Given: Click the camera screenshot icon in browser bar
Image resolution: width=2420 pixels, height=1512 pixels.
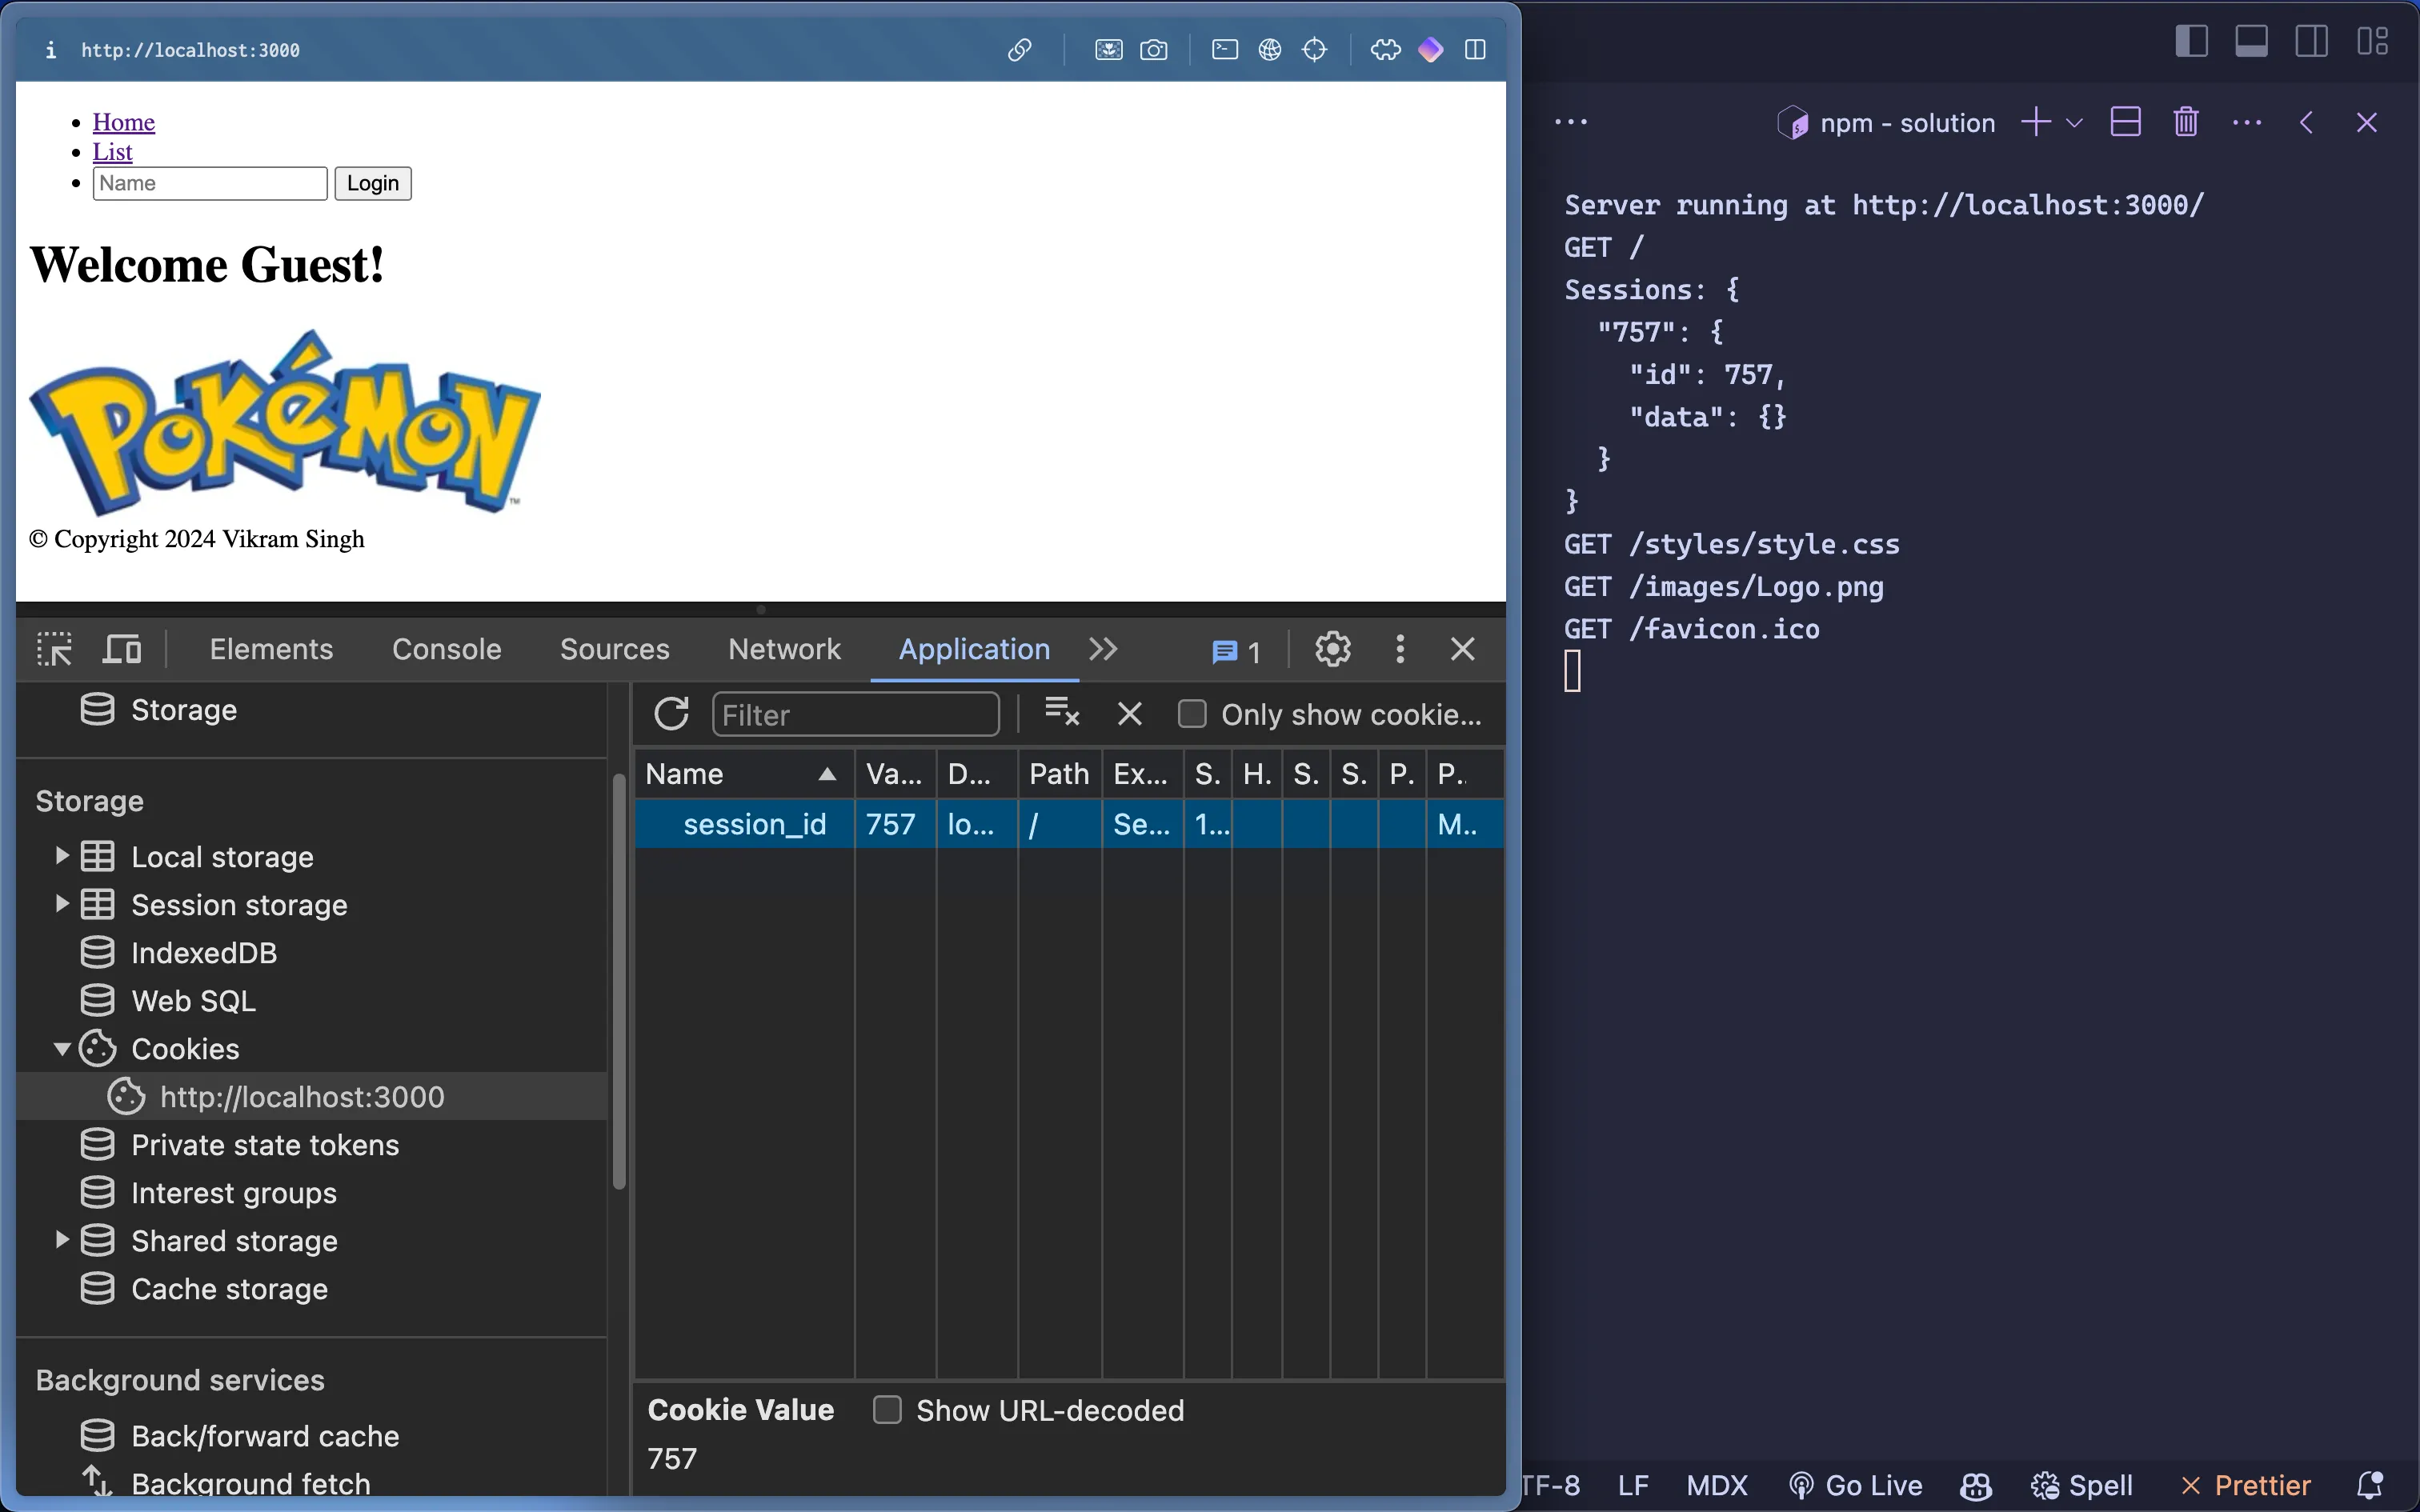Looking at the screenshot, I should click(1154, 50).
